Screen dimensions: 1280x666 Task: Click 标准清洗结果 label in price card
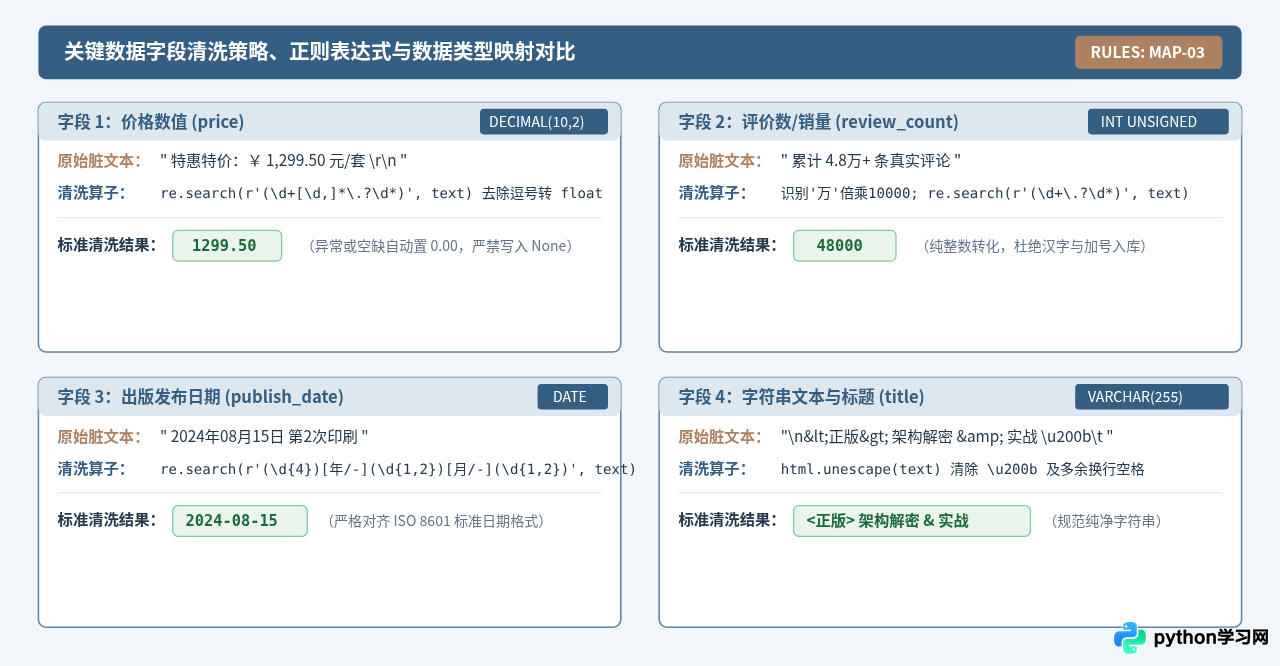coord(108,246)
